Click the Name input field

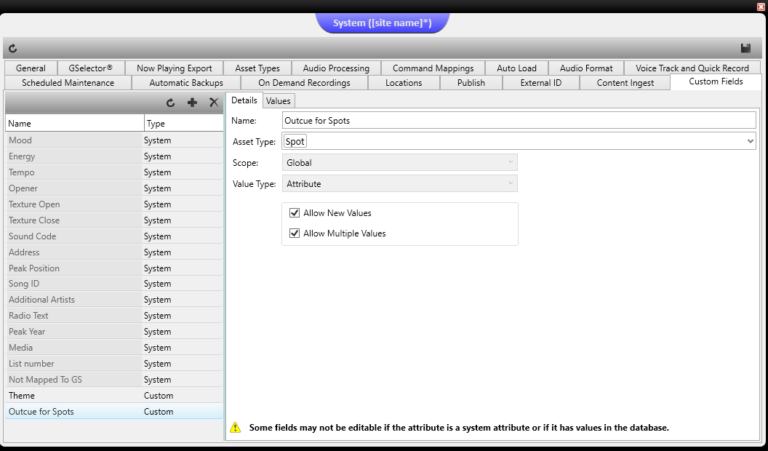(517, 120)
